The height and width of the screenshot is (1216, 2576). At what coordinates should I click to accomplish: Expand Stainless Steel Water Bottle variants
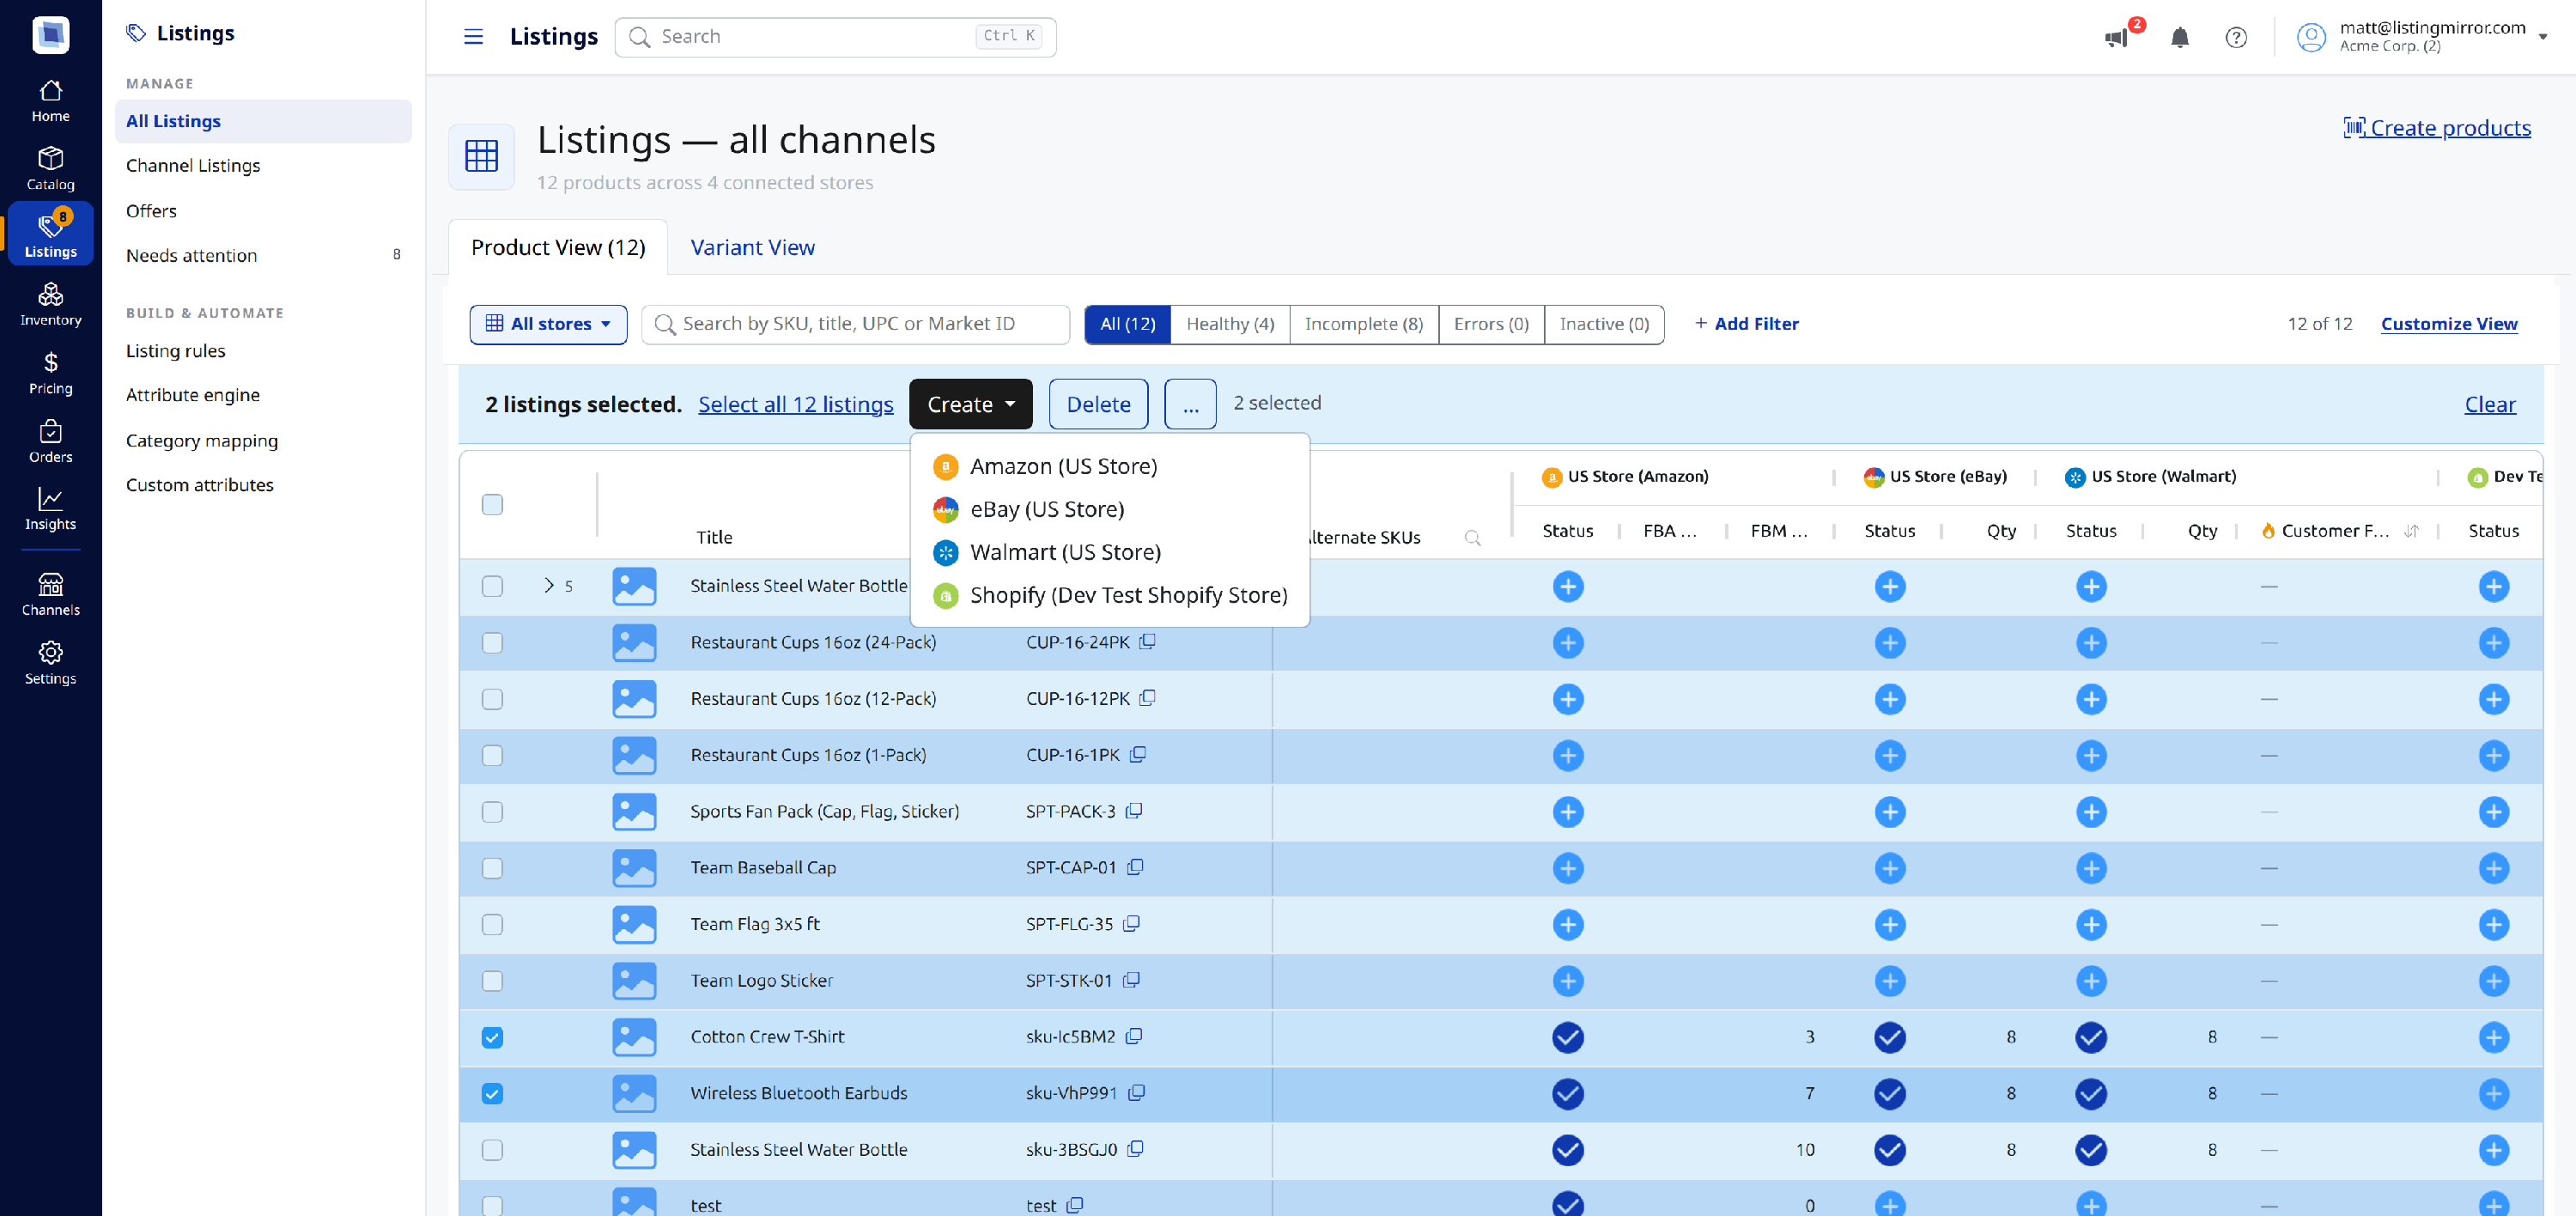tap(548, 585)
